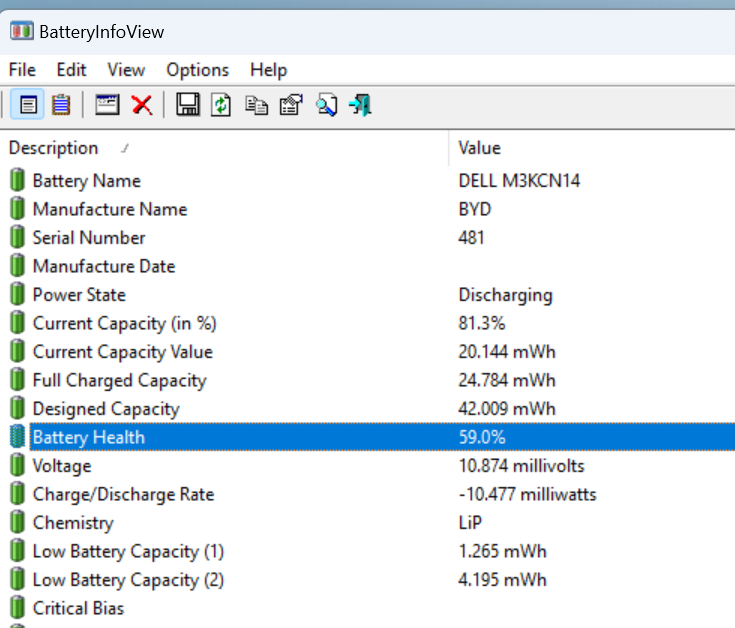Select the Full Charged Capacity row label
Screen dimensions: 735x628
[x=119, y=381]
